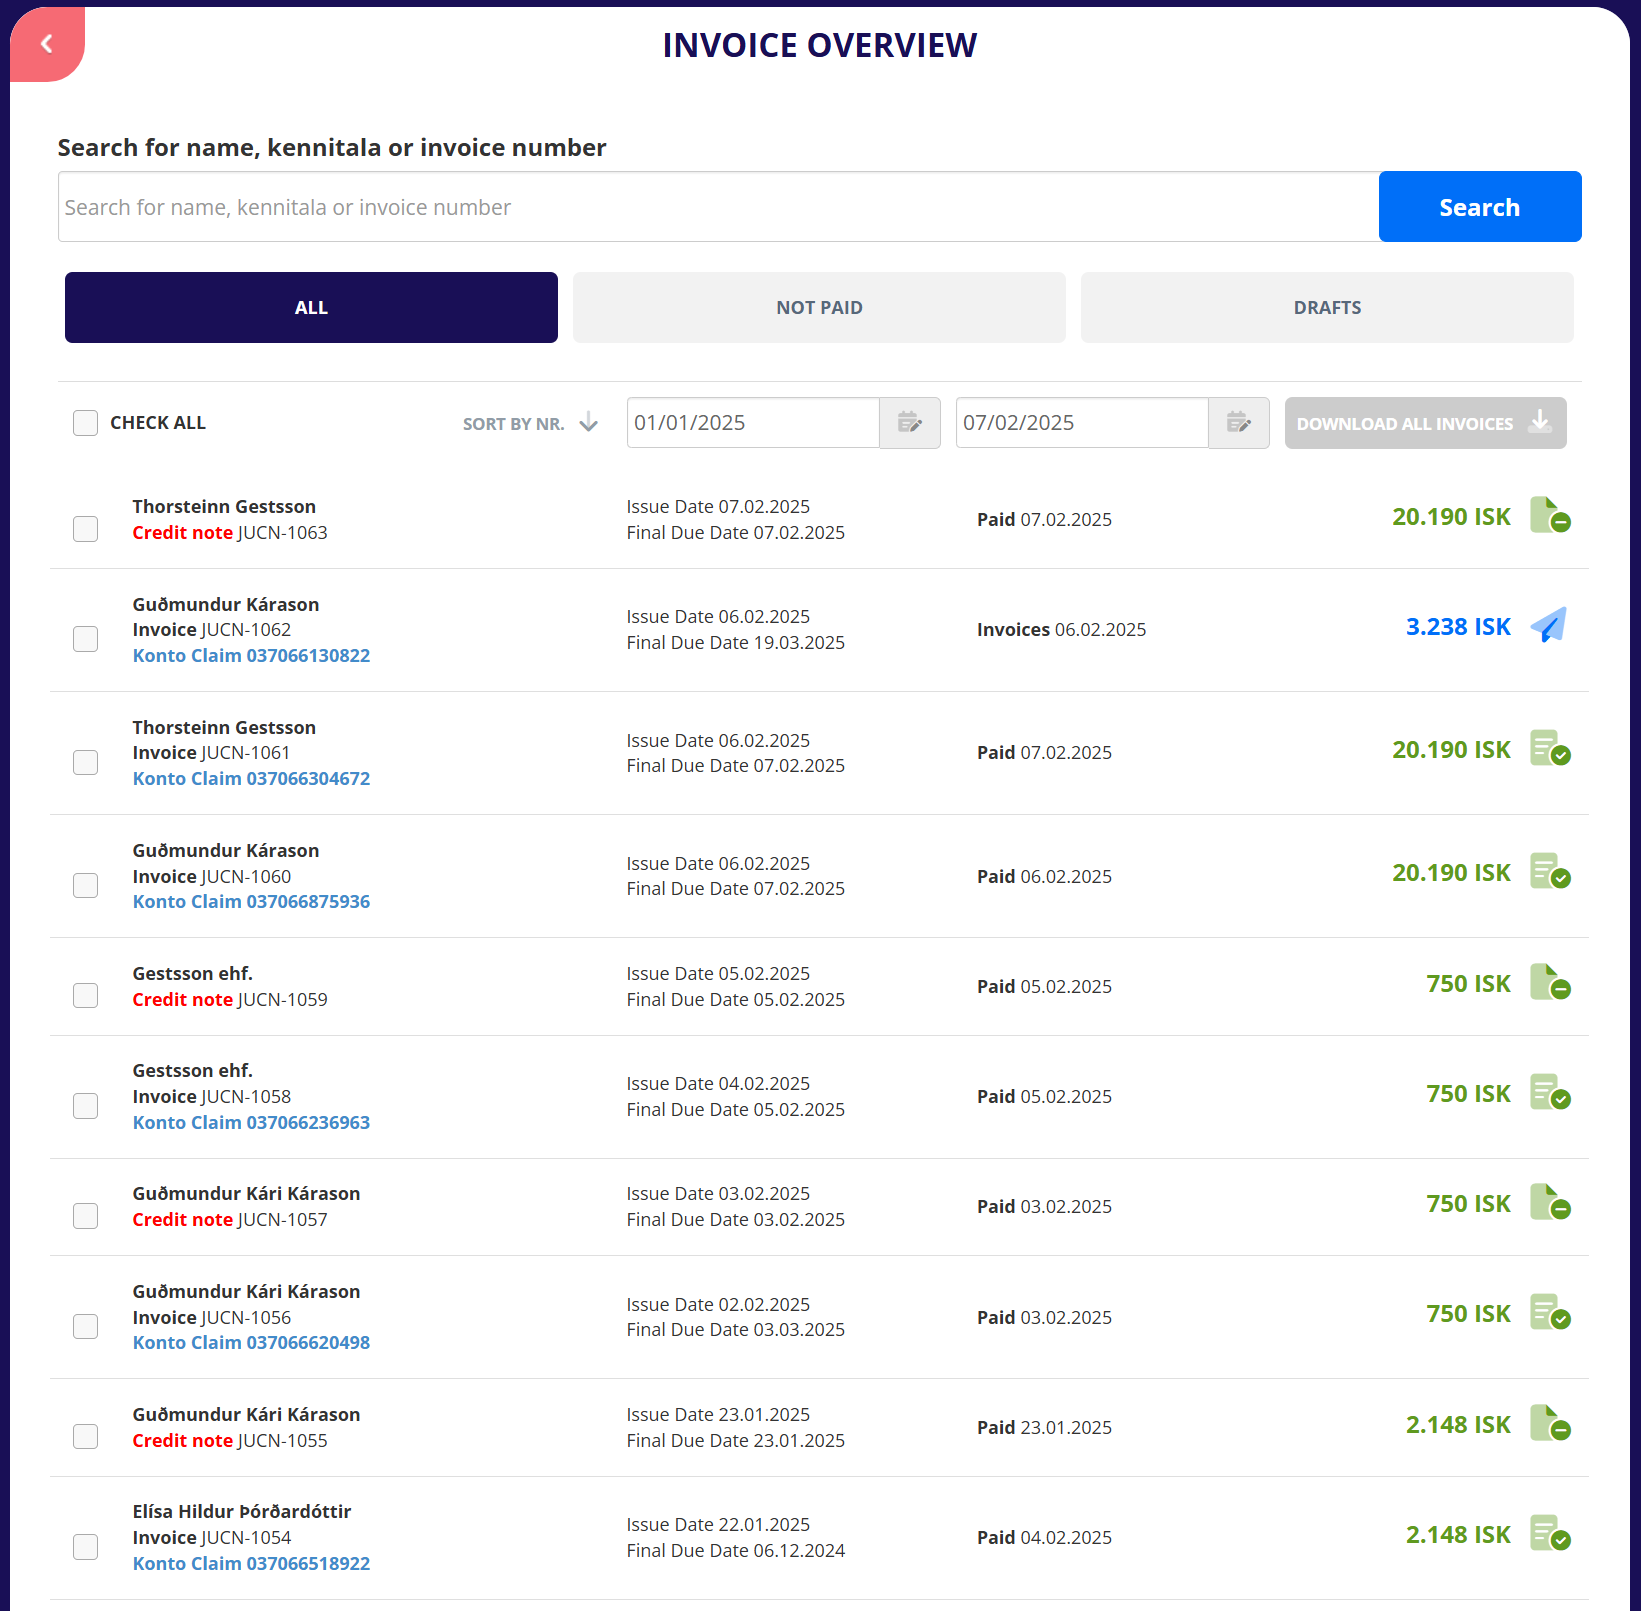
Task: Click paid invoice icon for JUCN-1061
Action: [x=1550, y=749]
